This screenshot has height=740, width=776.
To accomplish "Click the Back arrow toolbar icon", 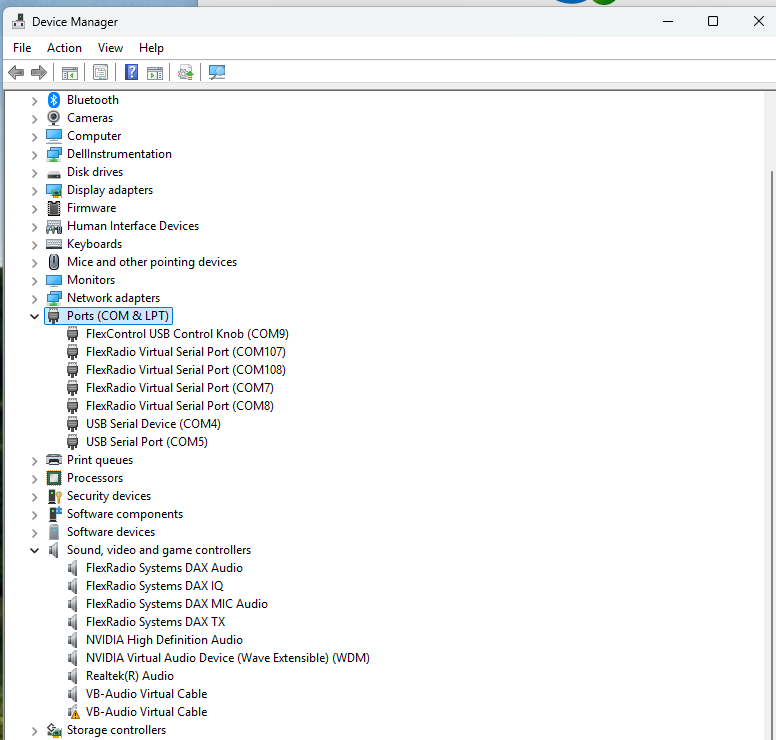I will pos(16,73).
